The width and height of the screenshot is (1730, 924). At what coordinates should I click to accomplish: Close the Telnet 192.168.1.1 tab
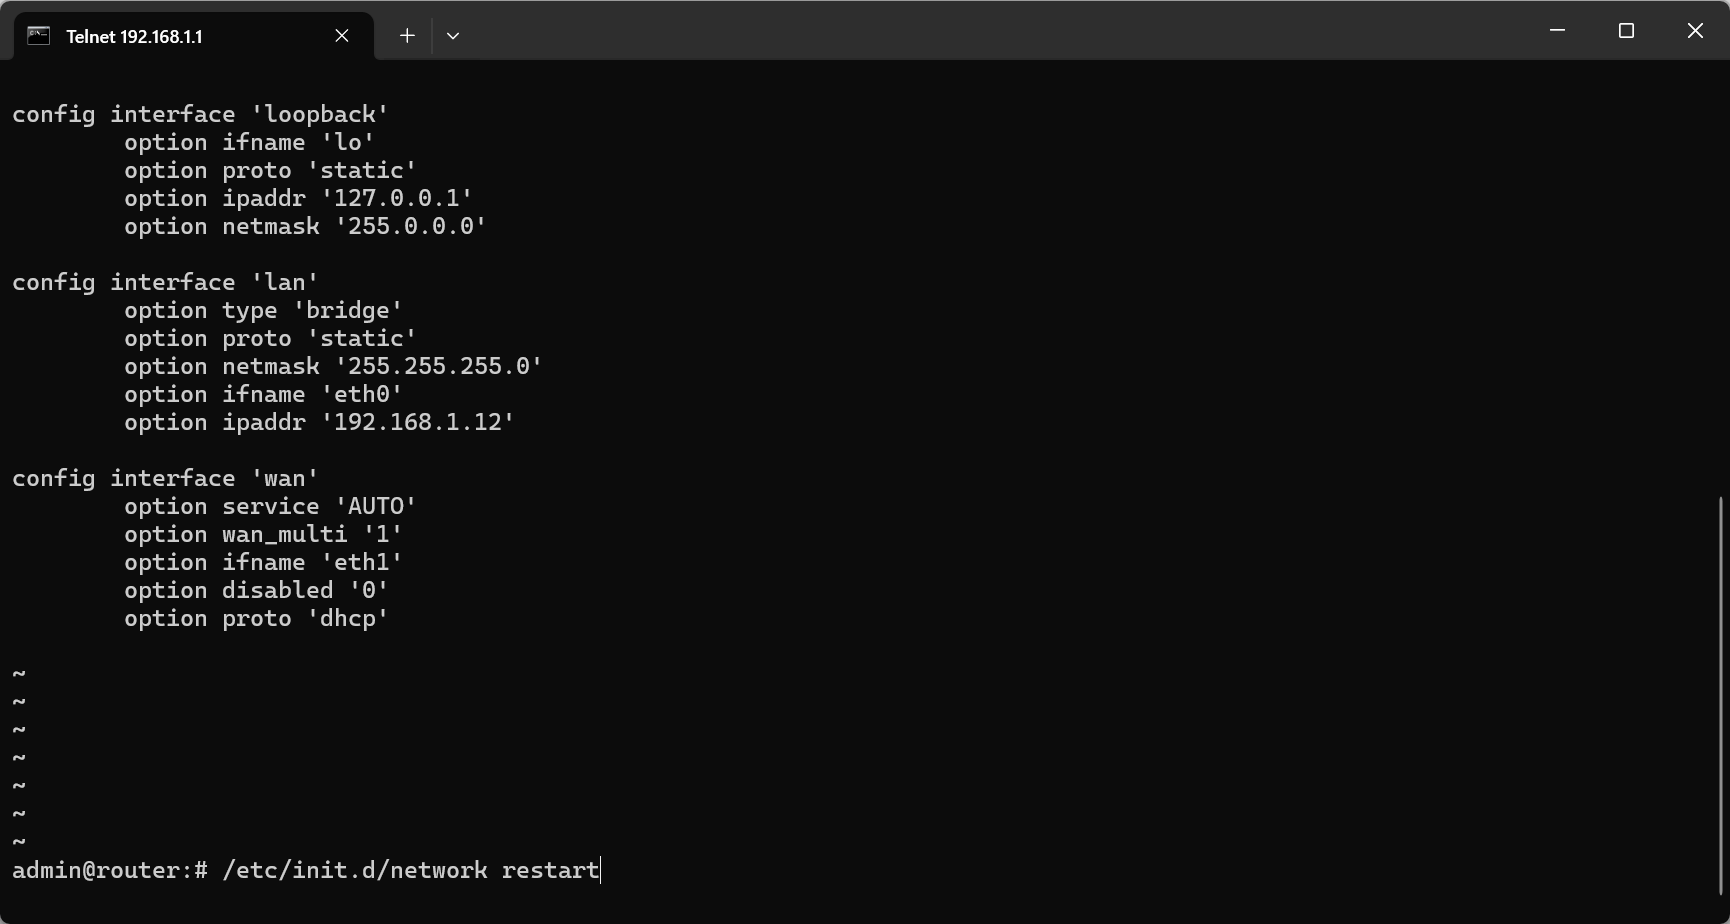(342, 36)
